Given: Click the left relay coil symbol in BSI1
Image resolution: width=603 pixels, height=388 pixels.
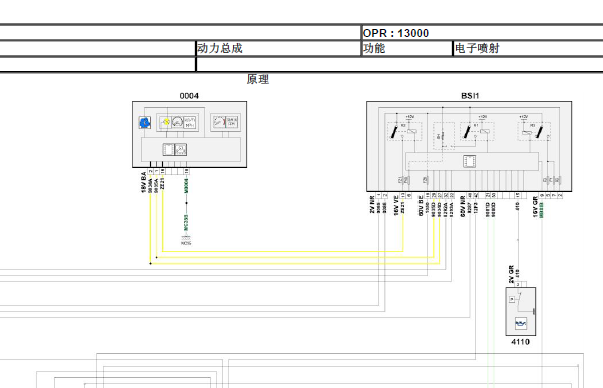Looking at the screenshot, I should point(412,132).
